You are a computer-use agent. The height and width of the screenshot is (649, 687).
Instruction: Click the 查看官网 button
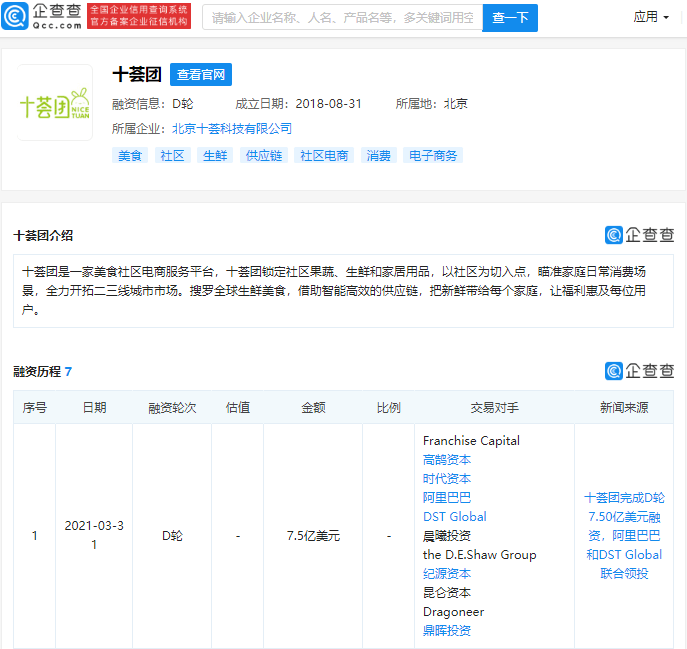[x=201, y=75]
